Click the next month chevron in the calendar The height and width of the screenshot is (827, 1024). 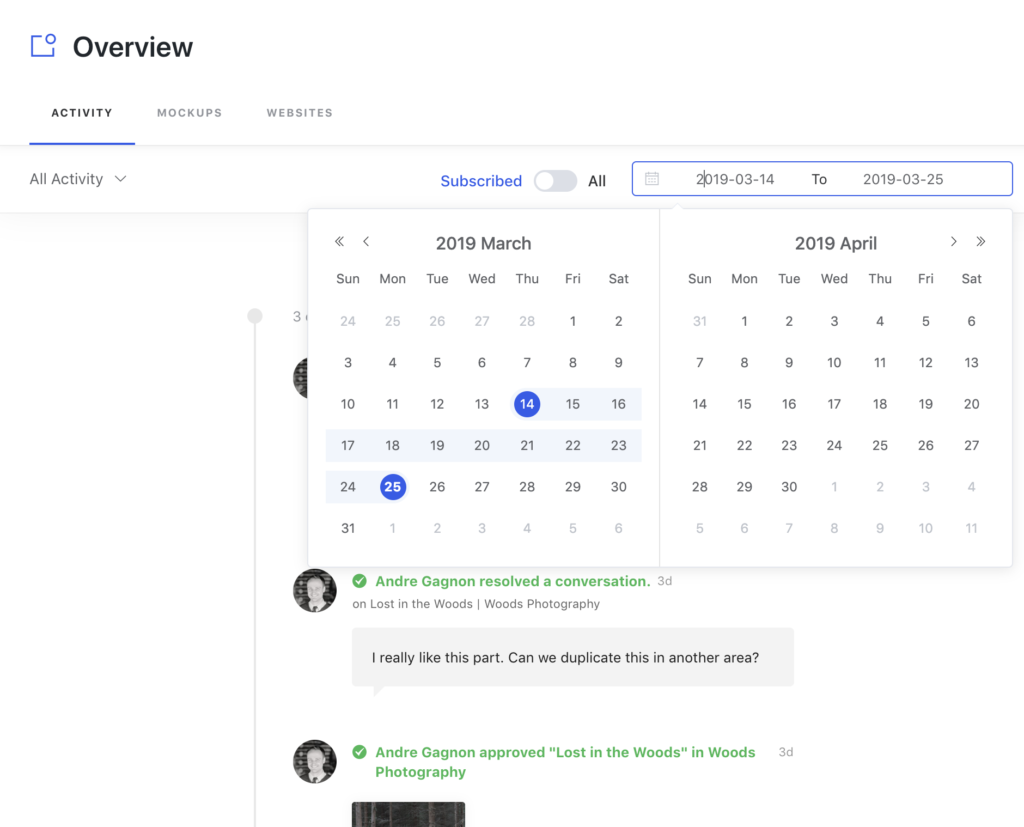(953, 241)
